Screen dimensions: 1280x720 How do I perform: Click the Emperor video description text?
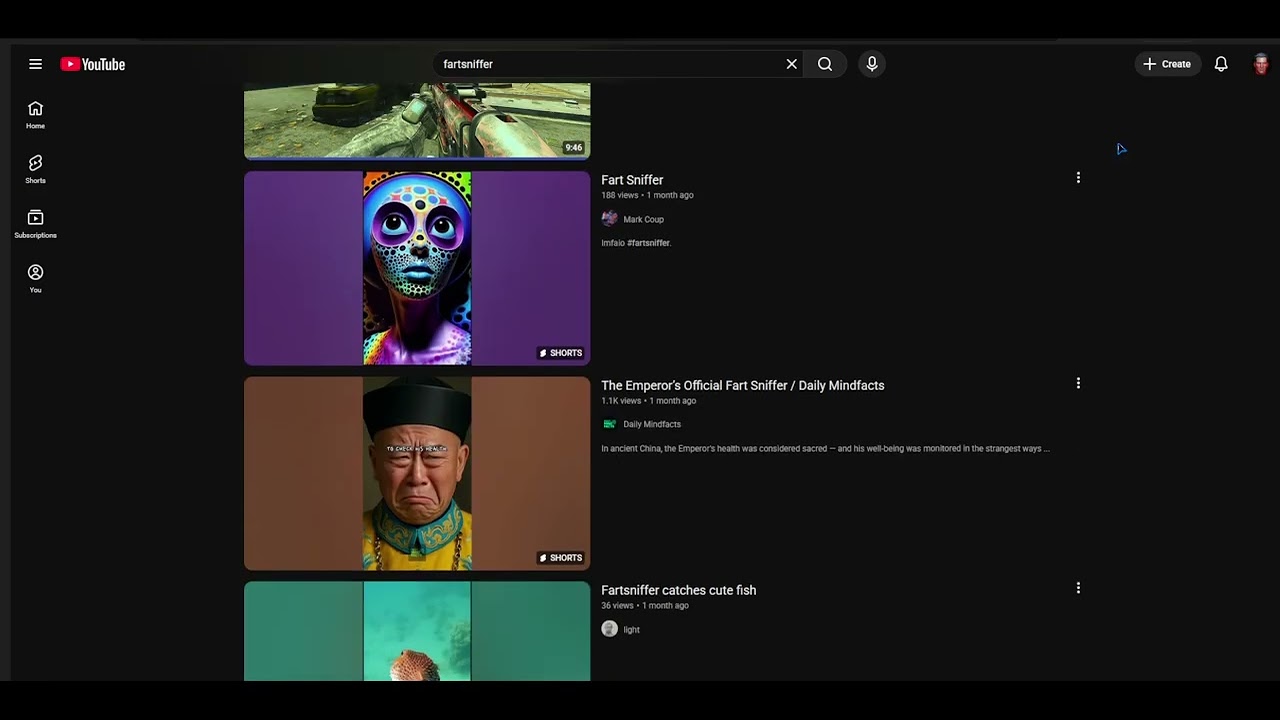(825, 449)
